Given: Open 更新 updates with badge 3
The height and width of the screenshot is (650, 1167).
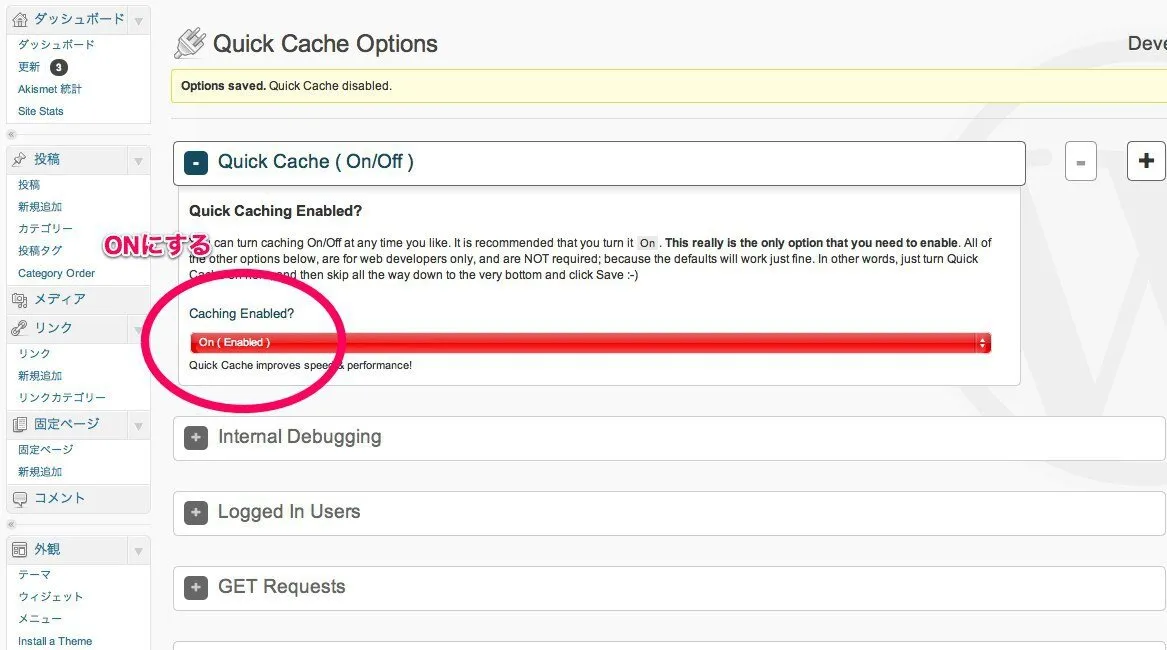Looking at the screenshot, I should [30, 67].
